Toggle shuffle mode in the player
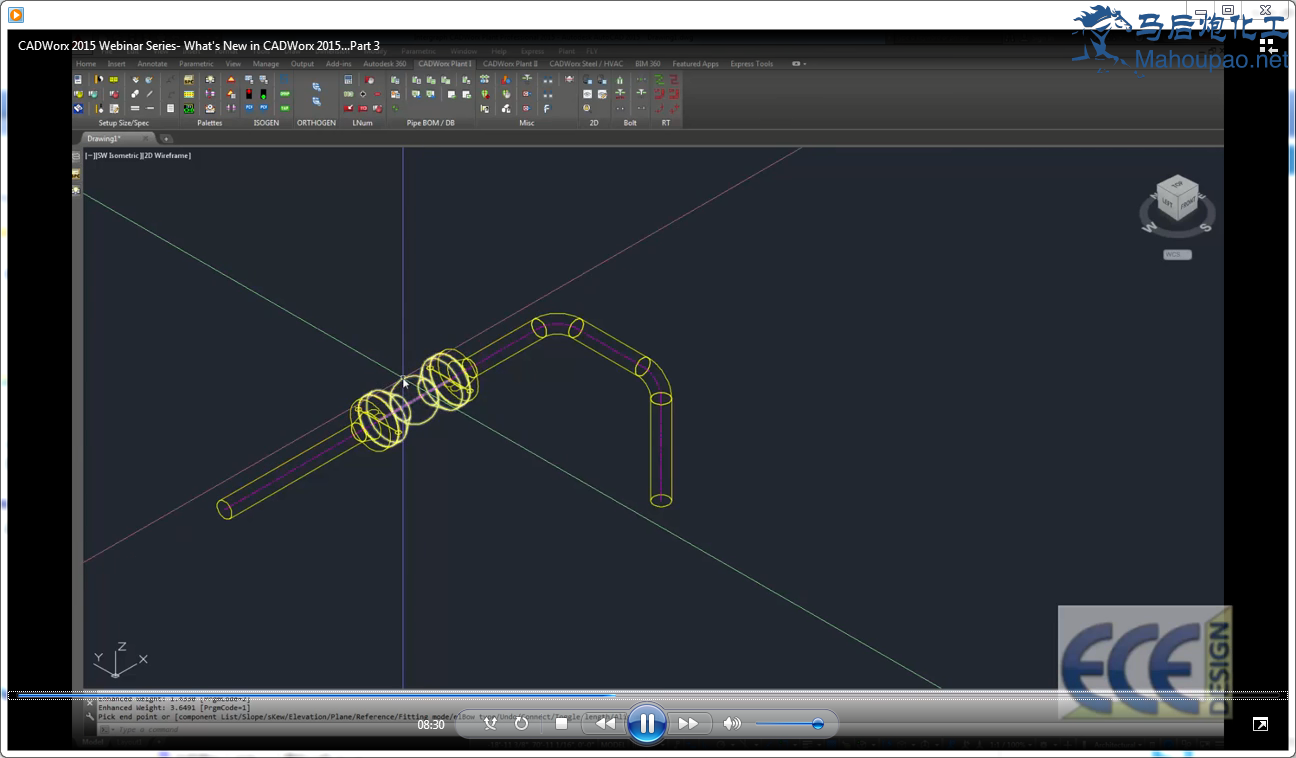Screen dimensions: 1296x758 (490, 723)
